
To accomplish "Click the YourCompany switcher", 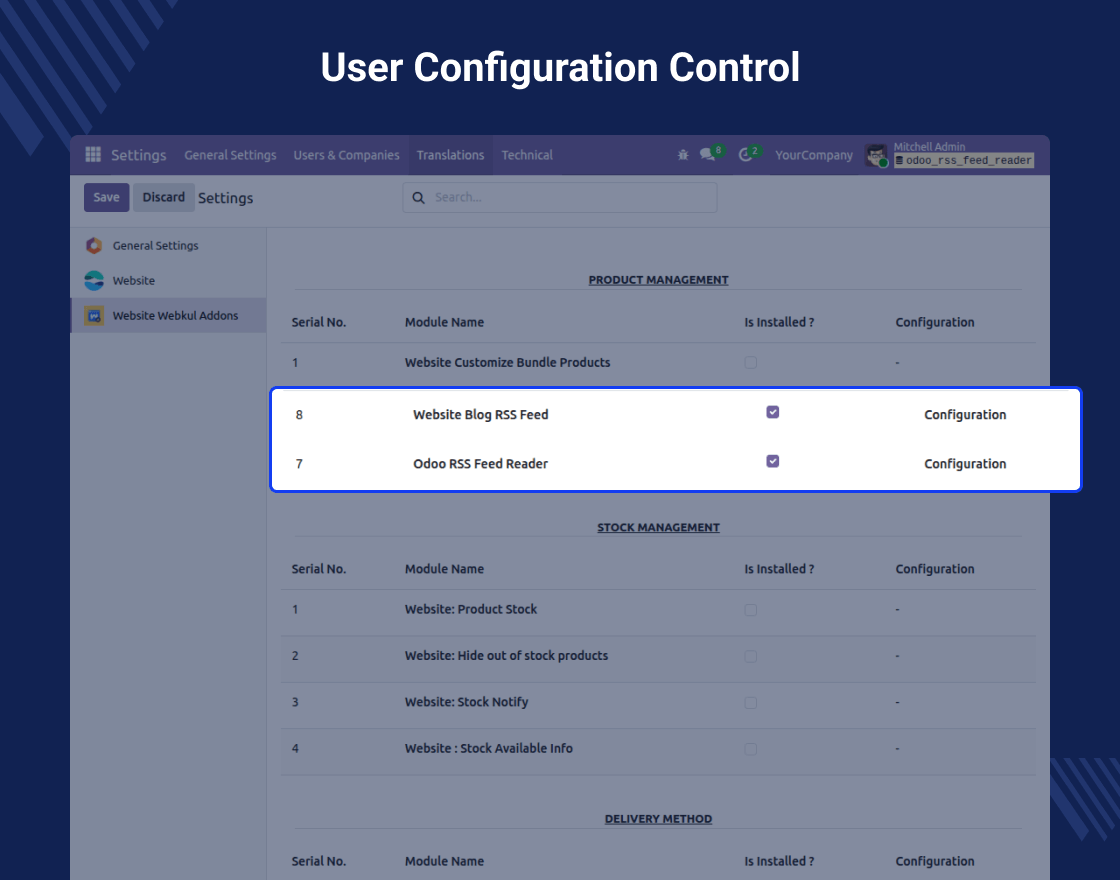I will (814, 155).
